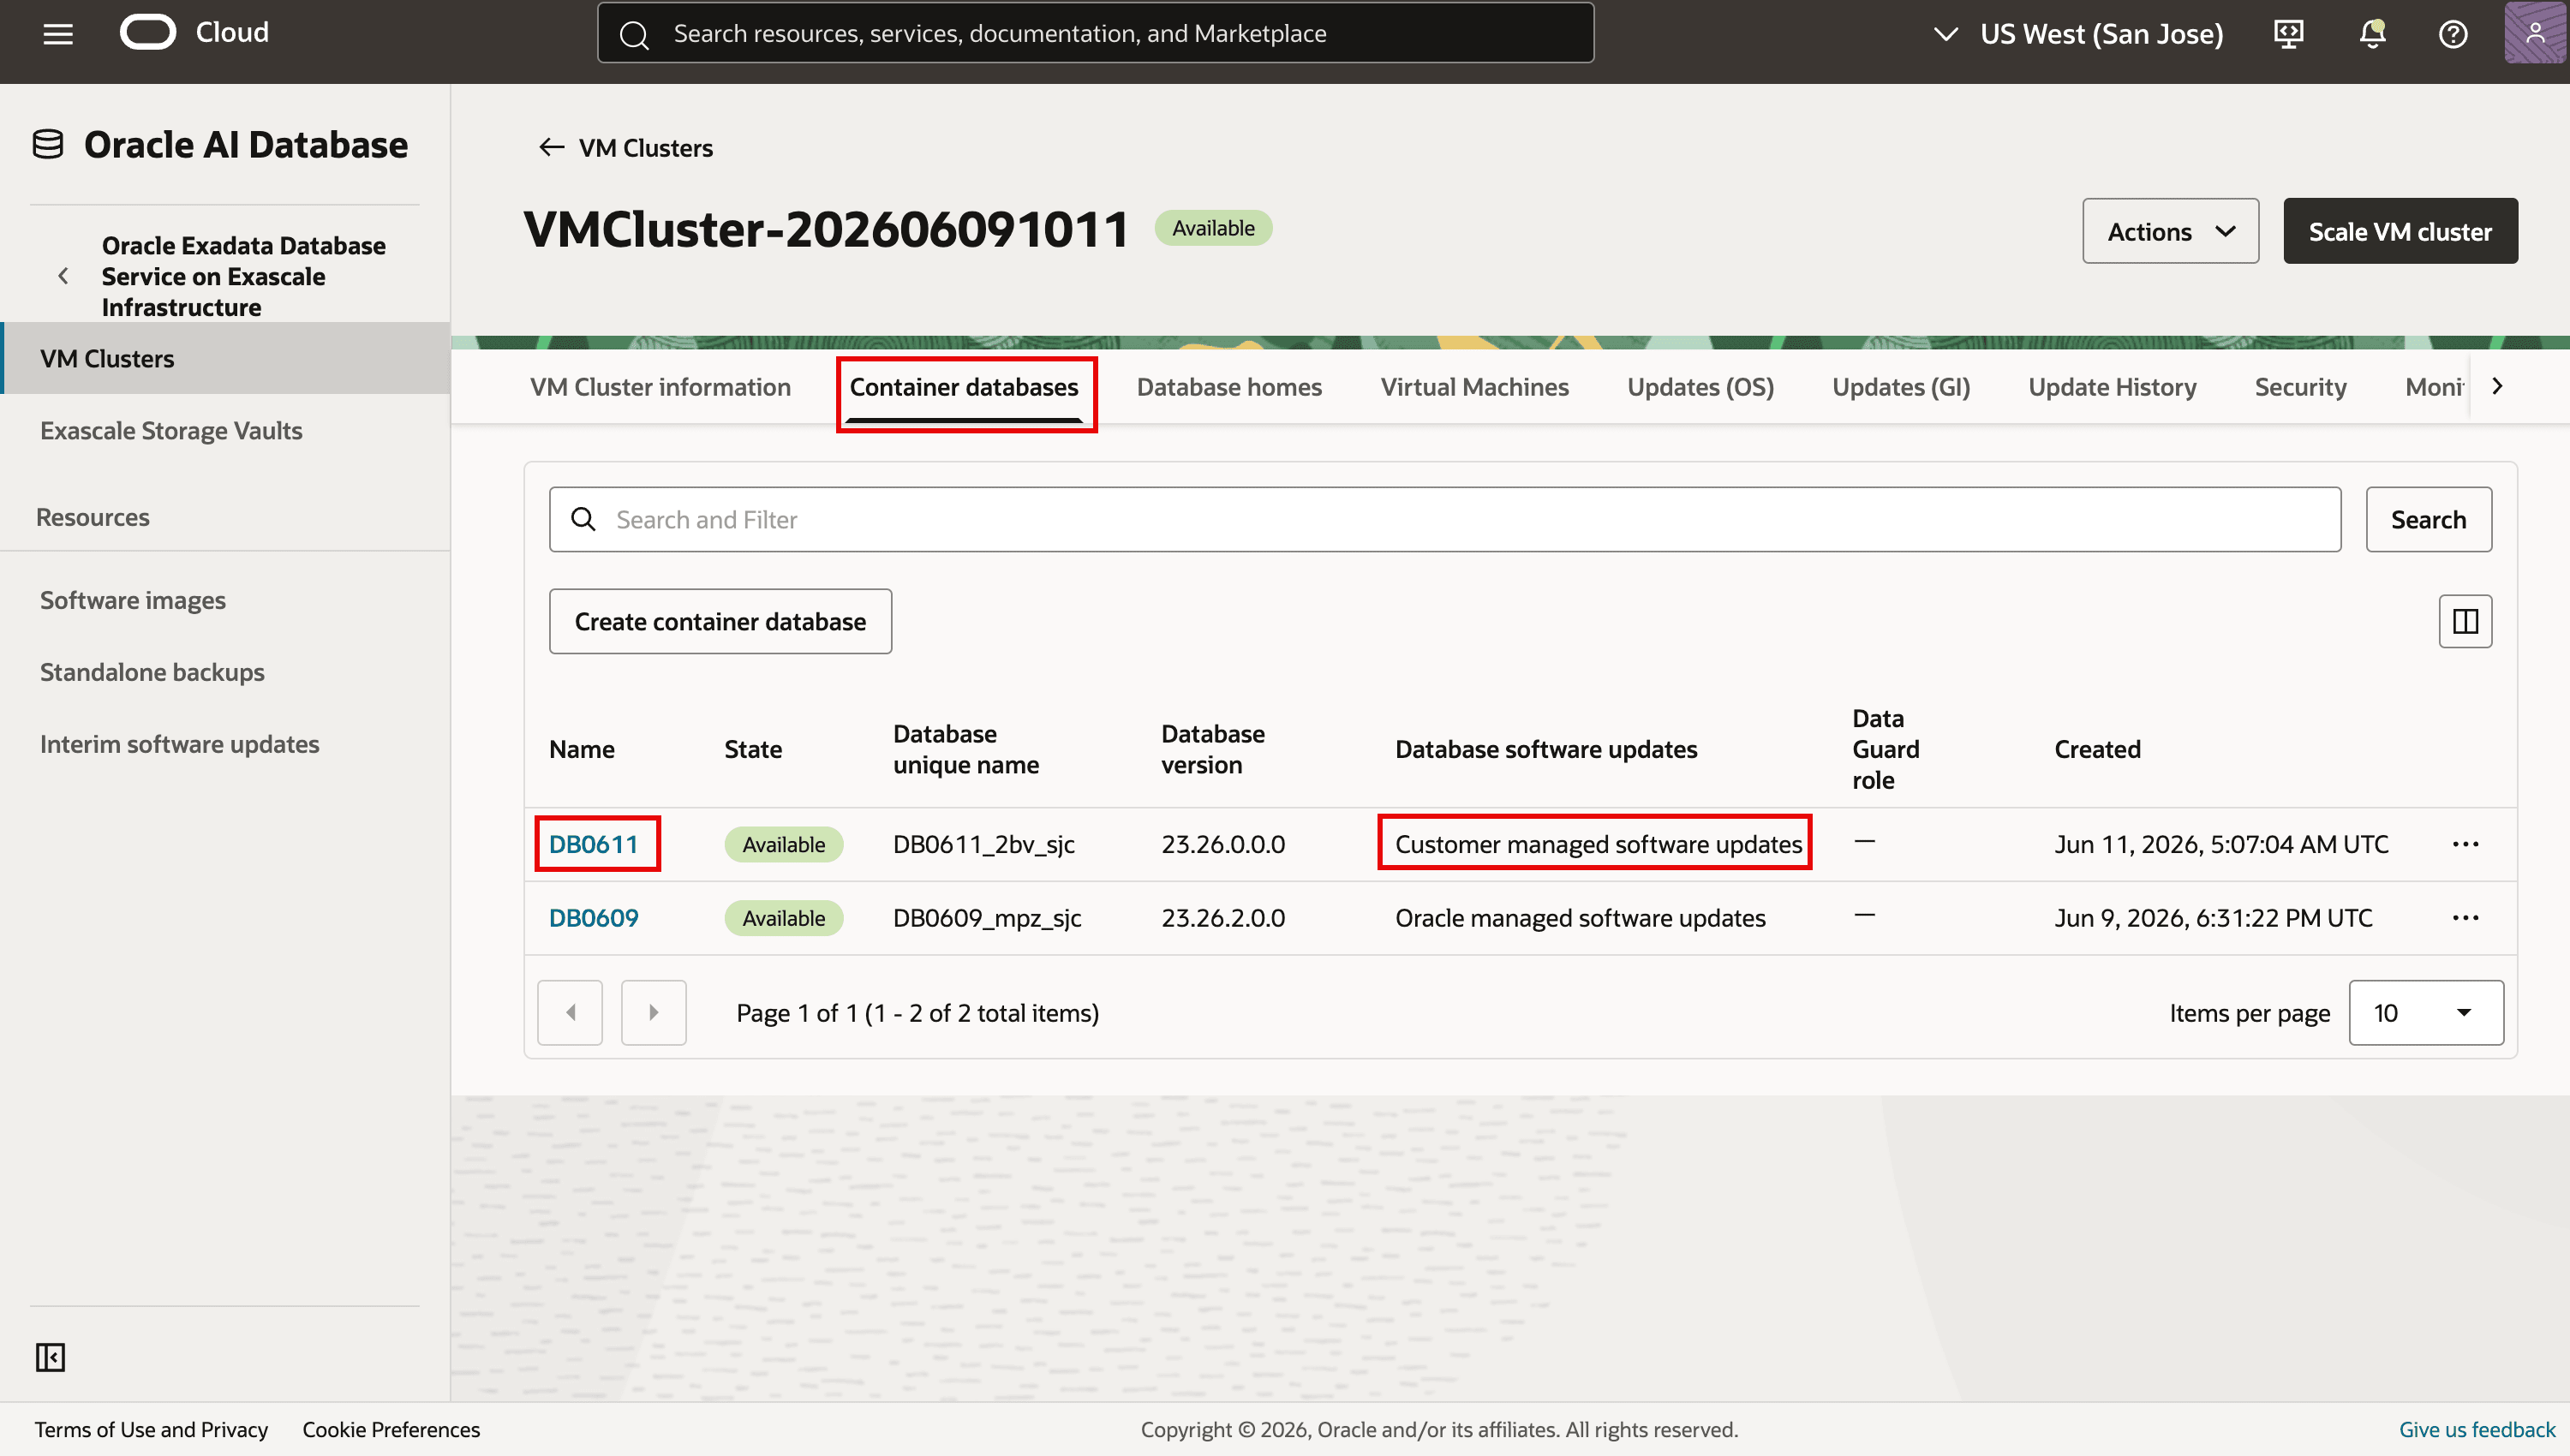Collapse the sidebar with bottom panel icon

50,1357
